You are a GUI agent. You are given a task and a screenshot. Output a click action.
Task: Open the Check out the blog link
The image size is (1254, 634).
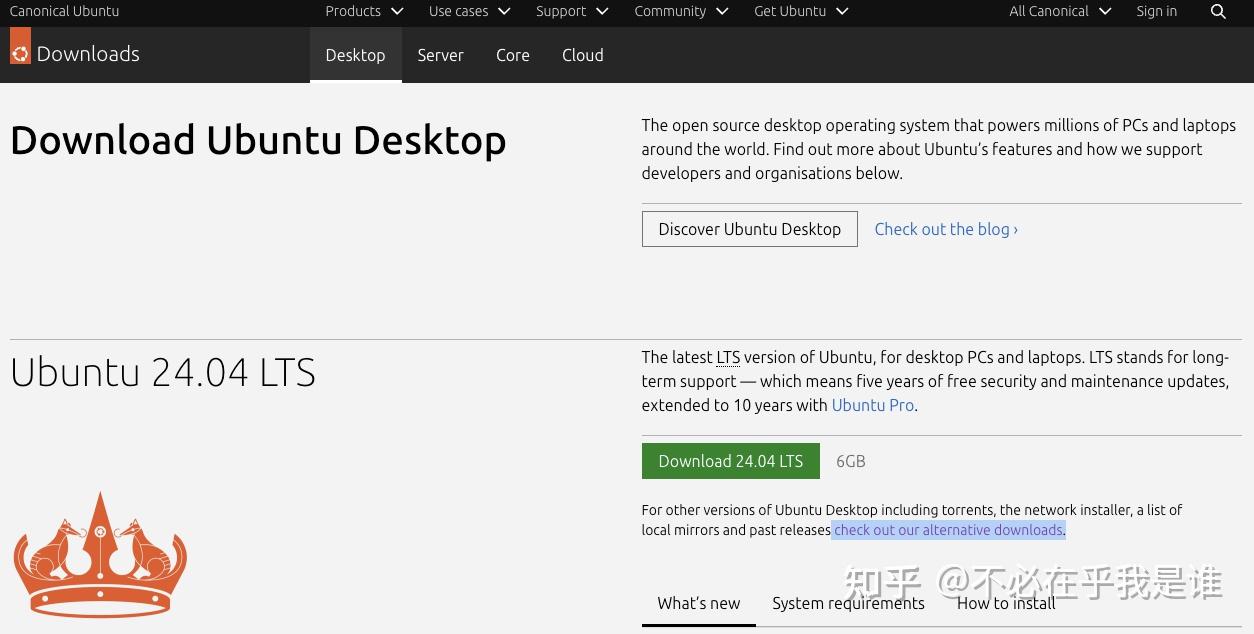(945, 229)
